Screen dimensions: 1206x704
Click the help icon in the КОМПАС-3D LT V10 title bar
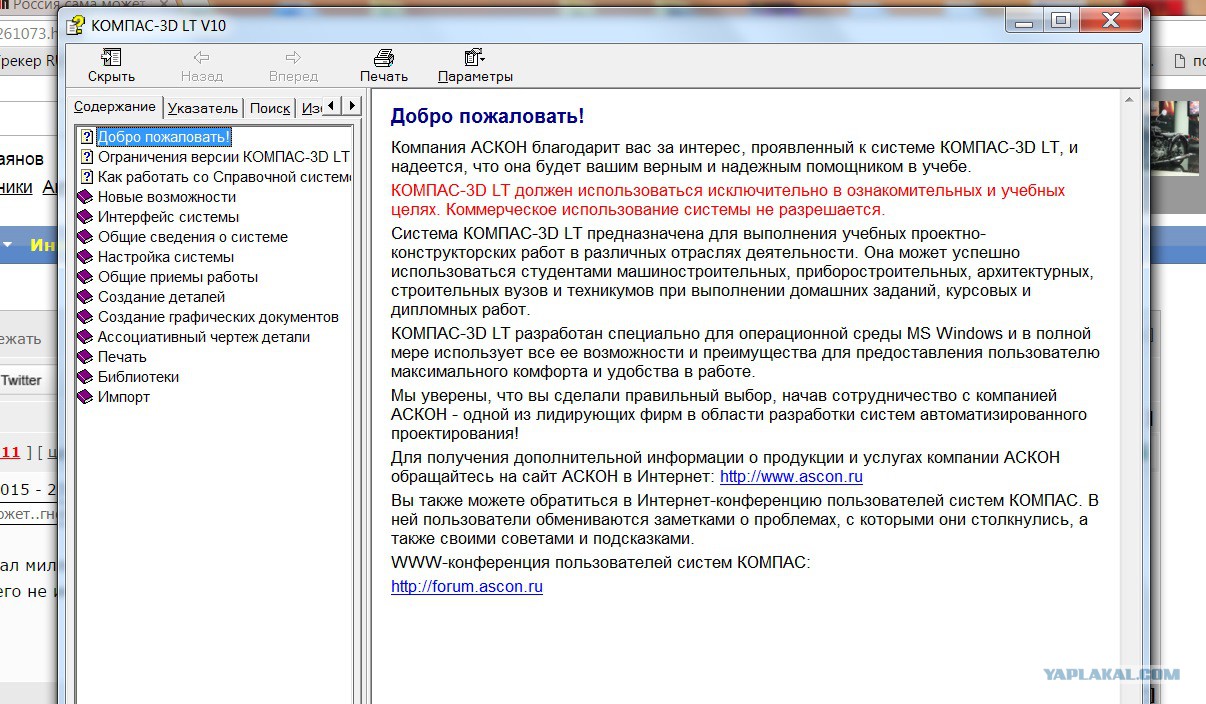coord(76,24)
